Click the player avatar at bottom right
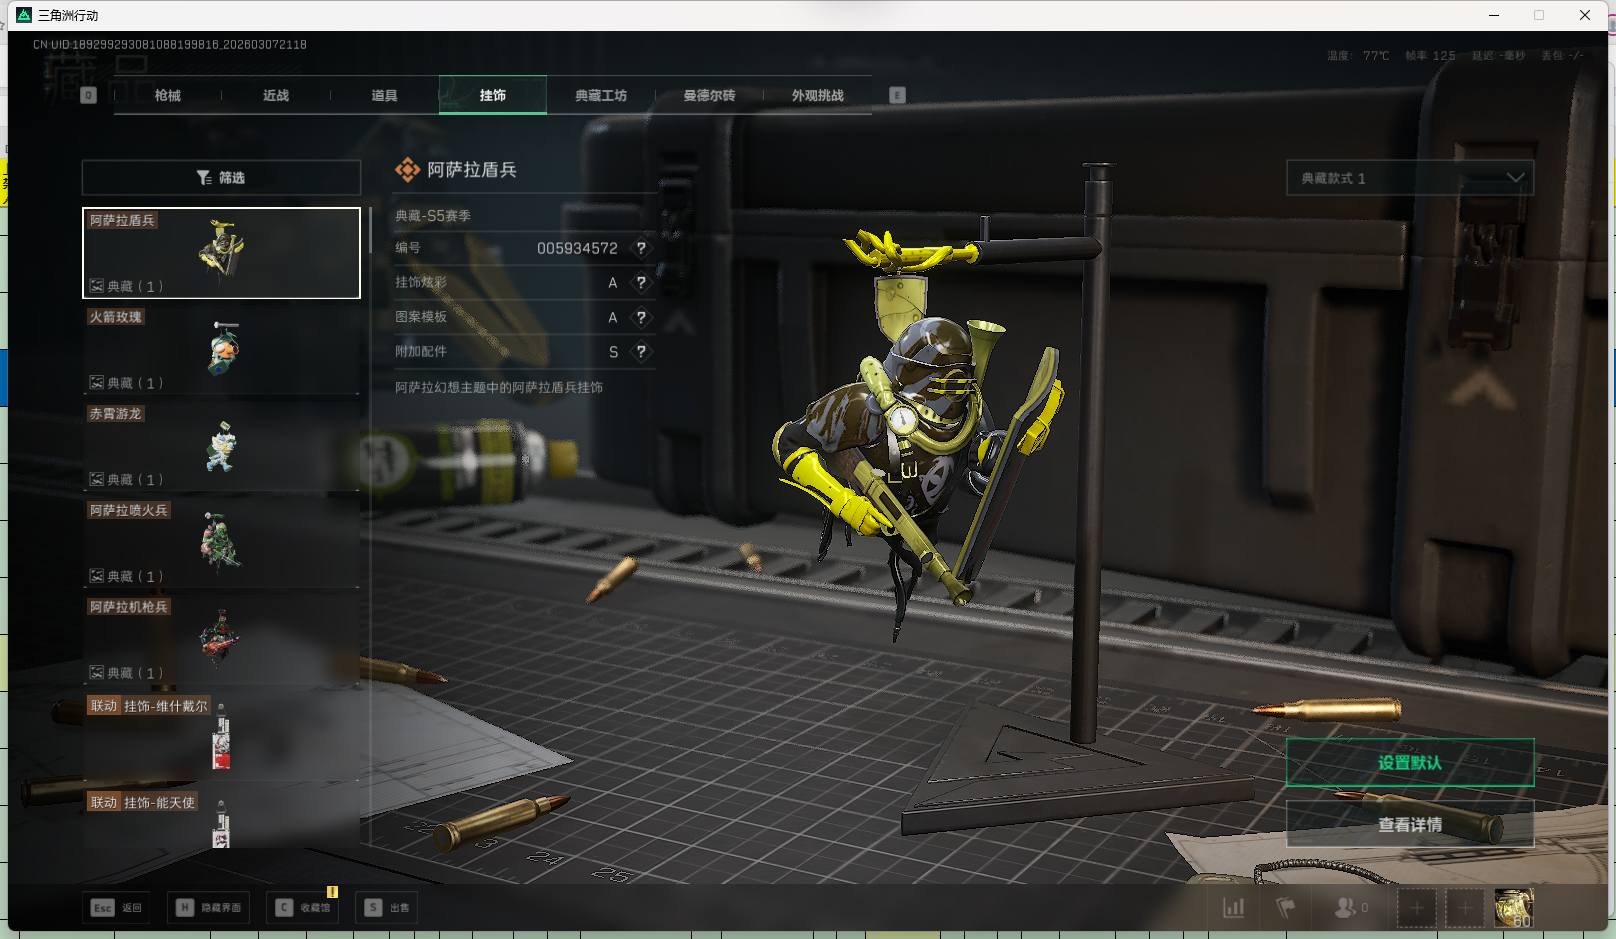The width and height of the screenshot is (1616, 939). (1513, 908)
